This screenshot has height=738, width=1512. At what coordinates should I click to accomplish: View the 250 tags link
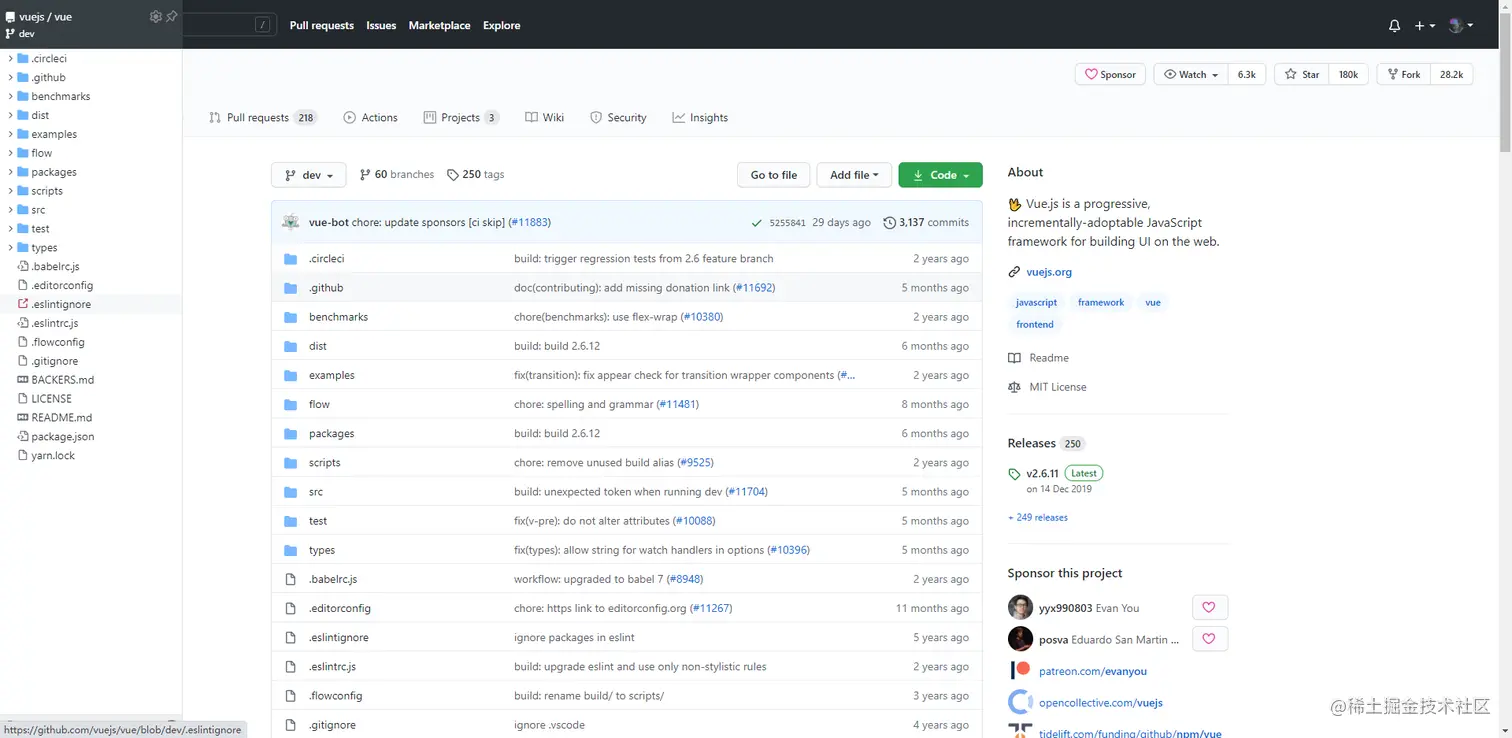(475, 174)
